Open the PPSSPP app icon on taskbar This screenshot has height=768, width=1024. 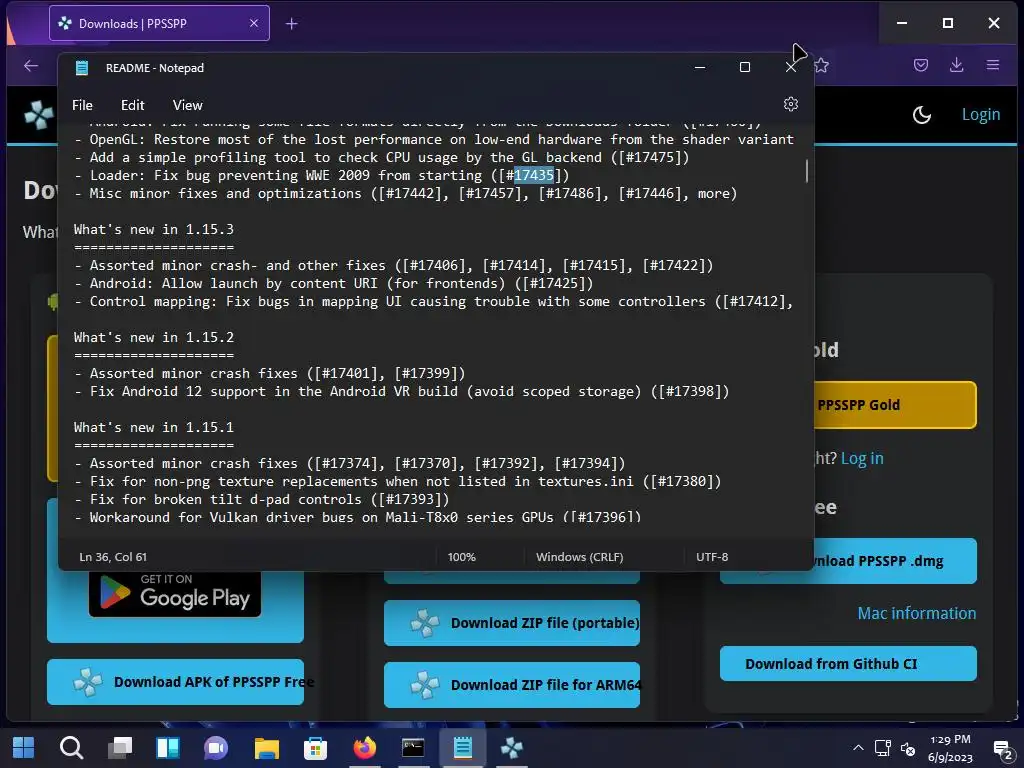pyautogui.click(x=511, y=748)
